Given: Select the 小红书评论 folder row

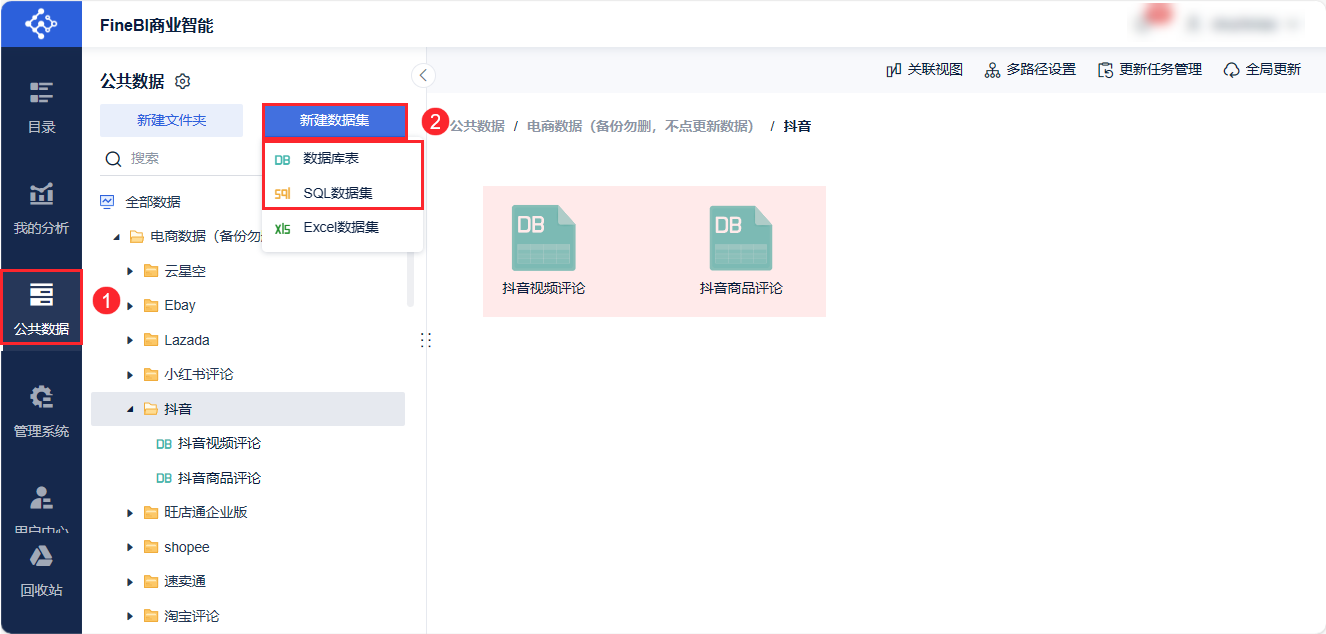Looking at the screenshot, I should 248,375.
